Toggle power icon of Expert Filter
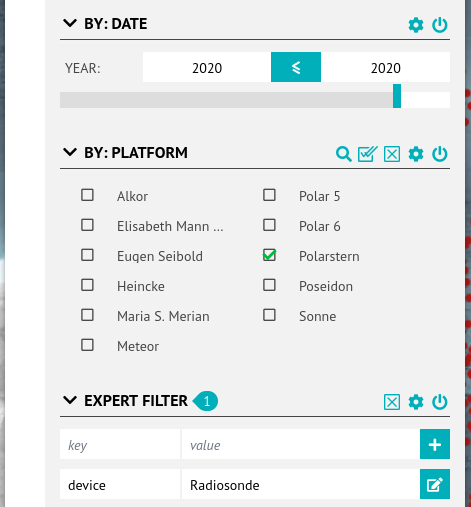 tap(440, 402)
